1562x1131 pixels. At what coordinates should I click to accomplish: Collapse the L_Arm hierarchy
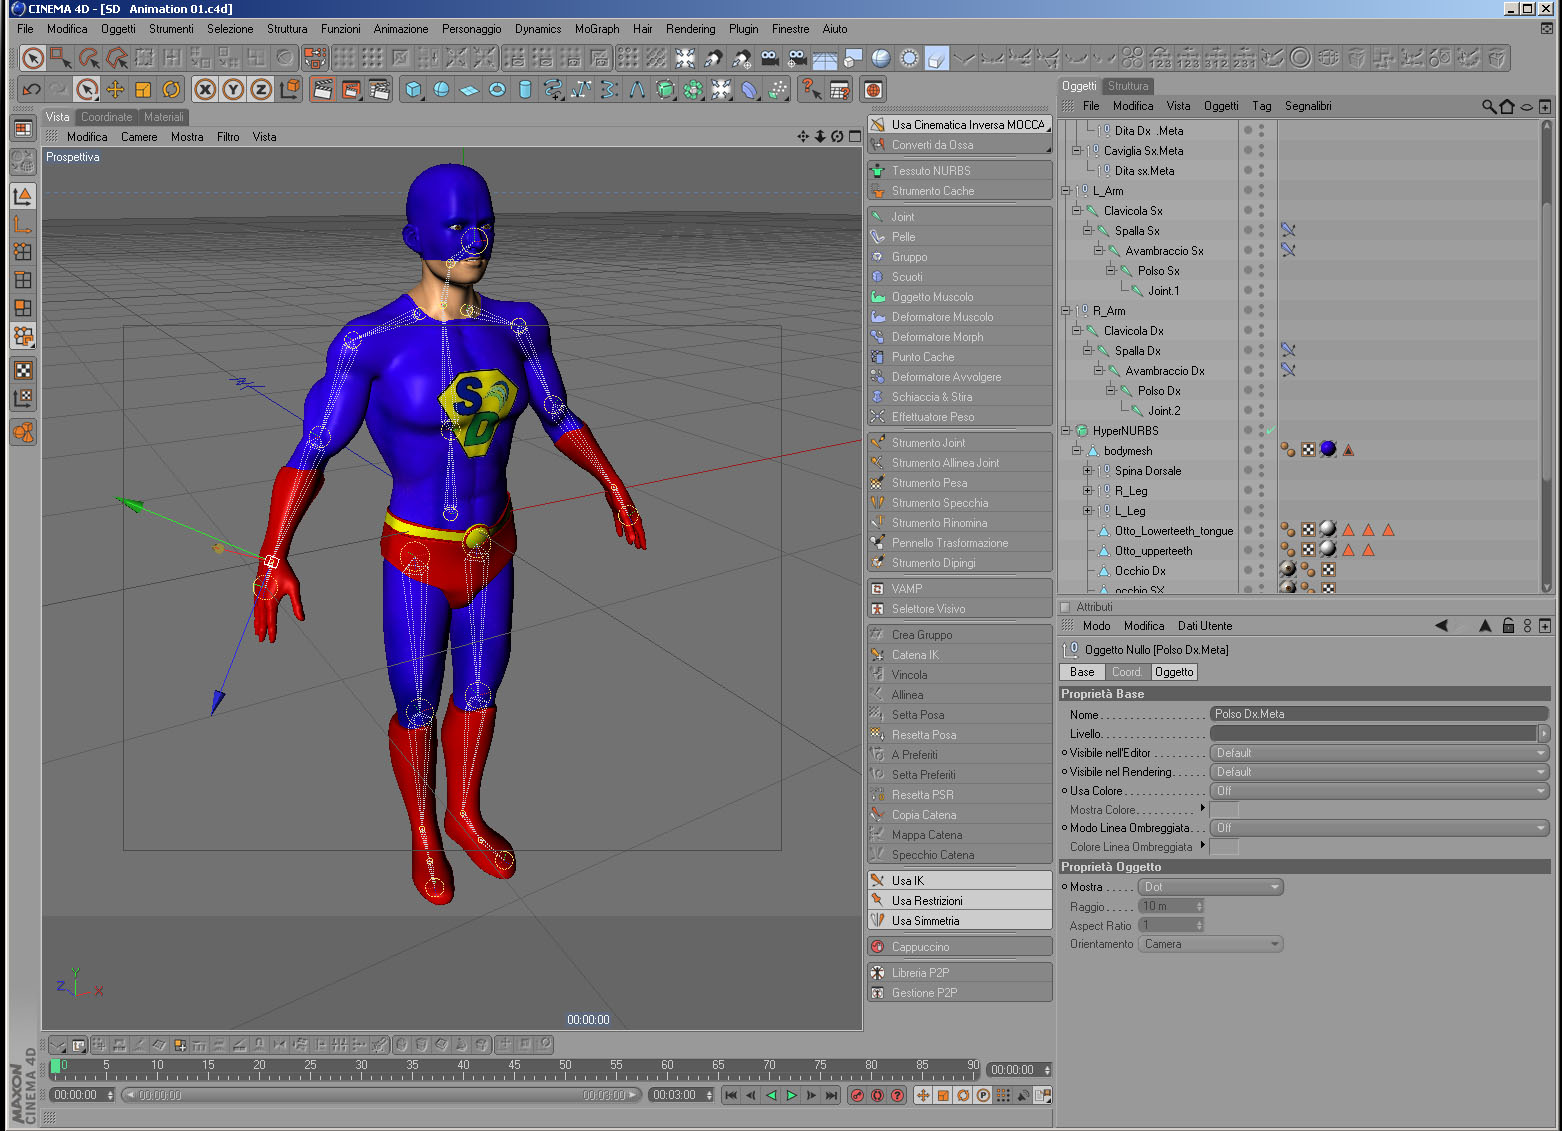coord(1066,191)
